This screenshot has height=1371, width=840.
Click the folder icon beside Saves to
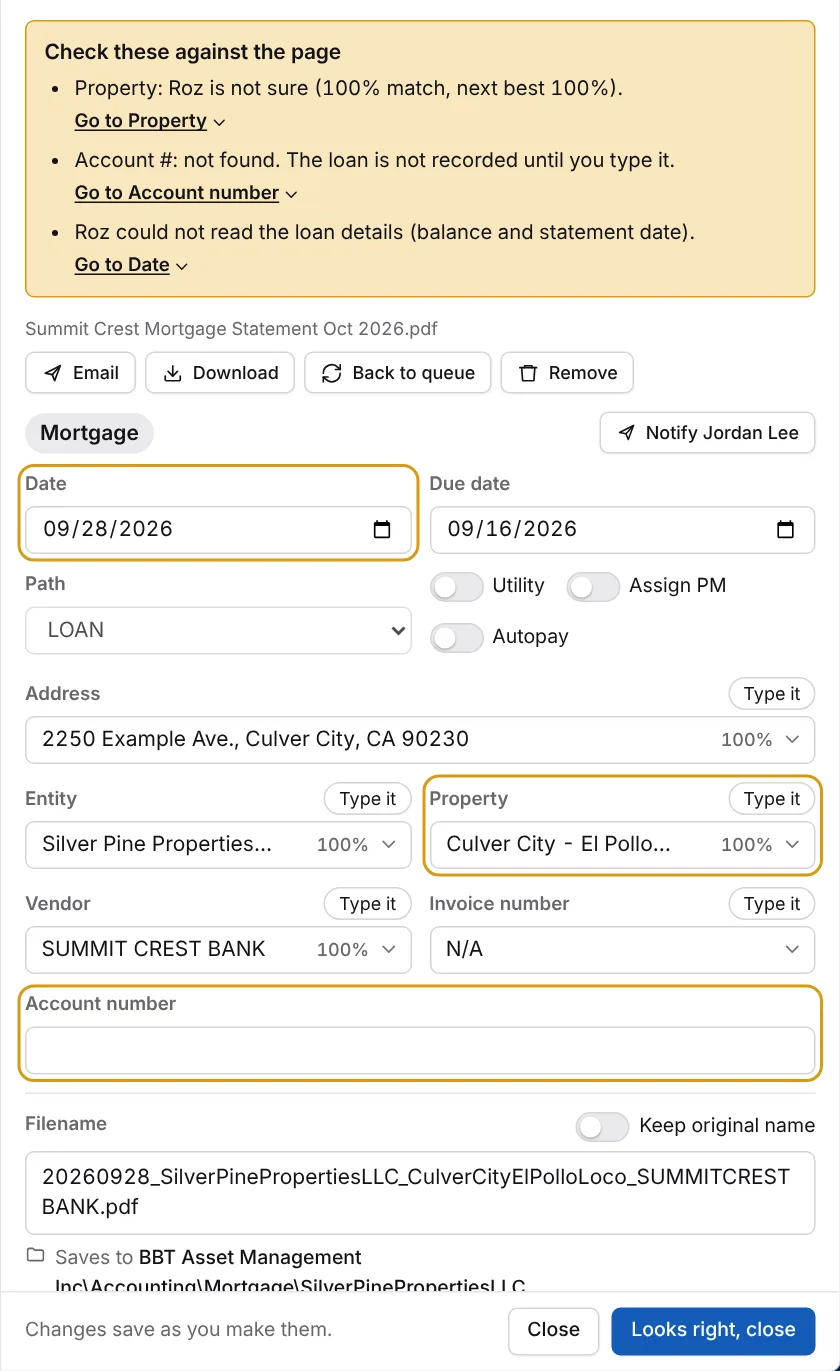pyautogui.click(x=36, y=1255)
